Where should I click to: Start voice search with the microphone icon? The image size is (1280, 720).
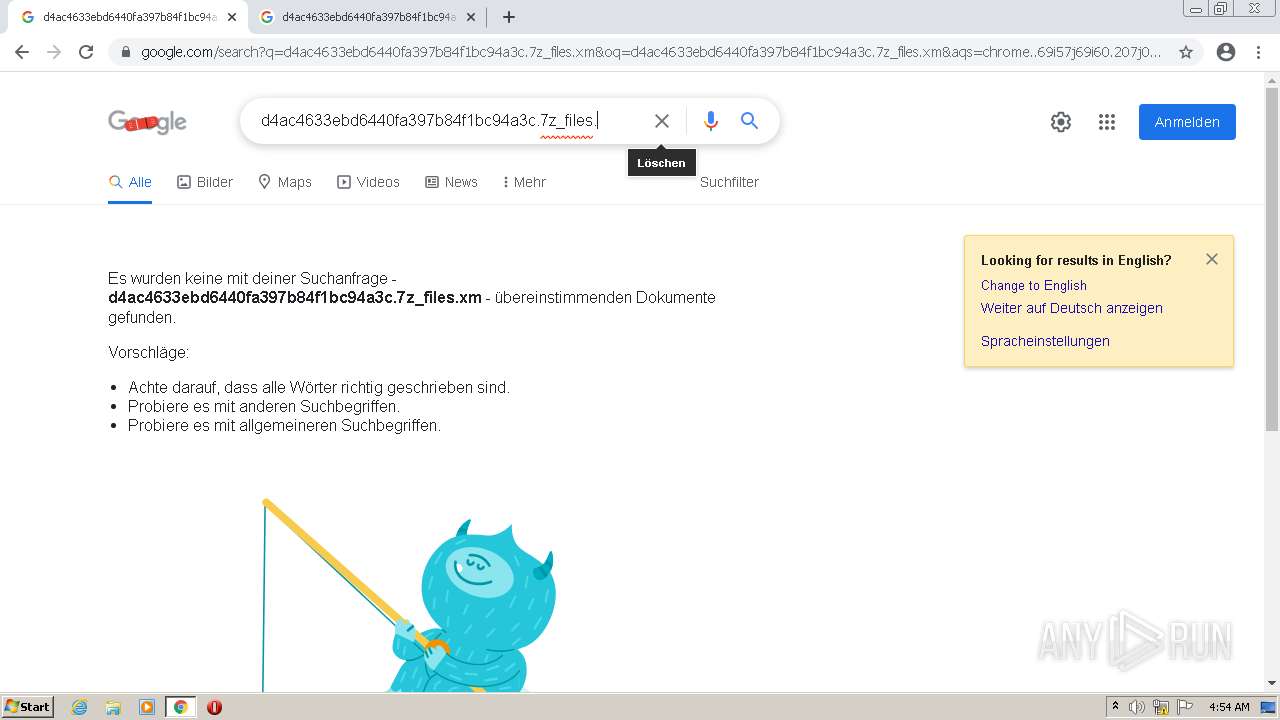point(711,121)
